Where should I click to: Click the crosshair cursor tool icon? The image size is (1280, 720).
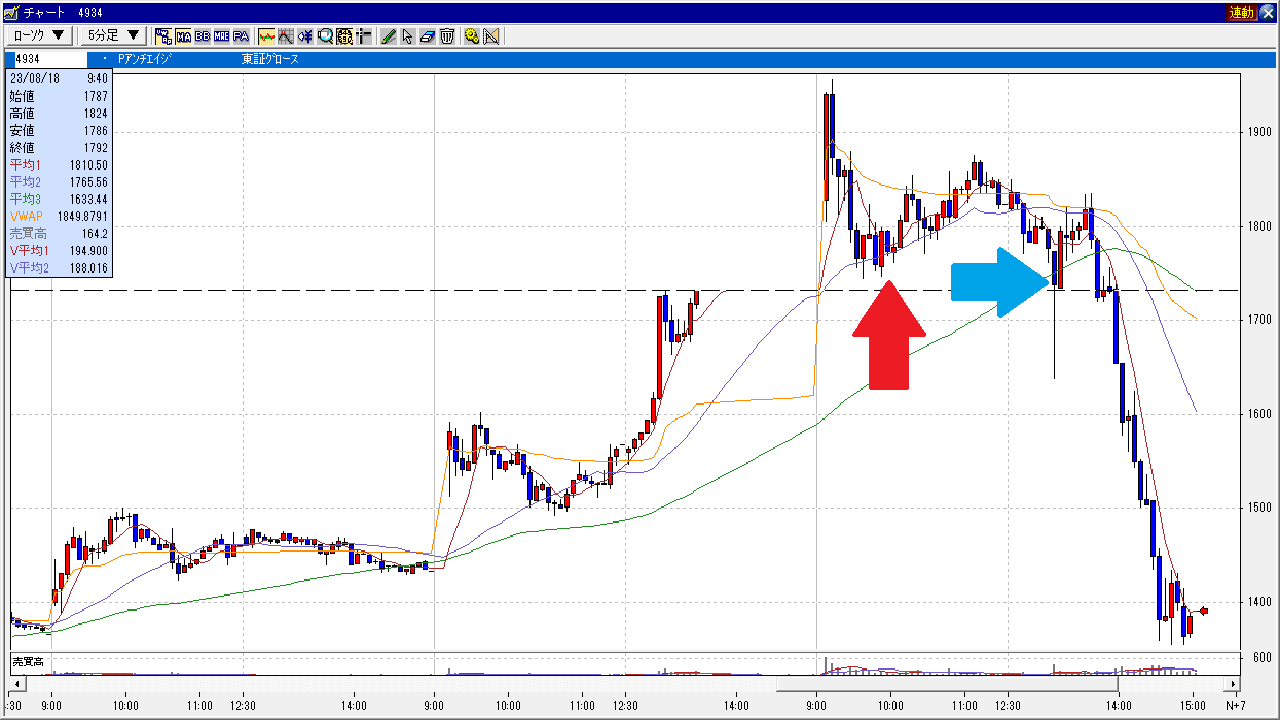click(364, 37)
